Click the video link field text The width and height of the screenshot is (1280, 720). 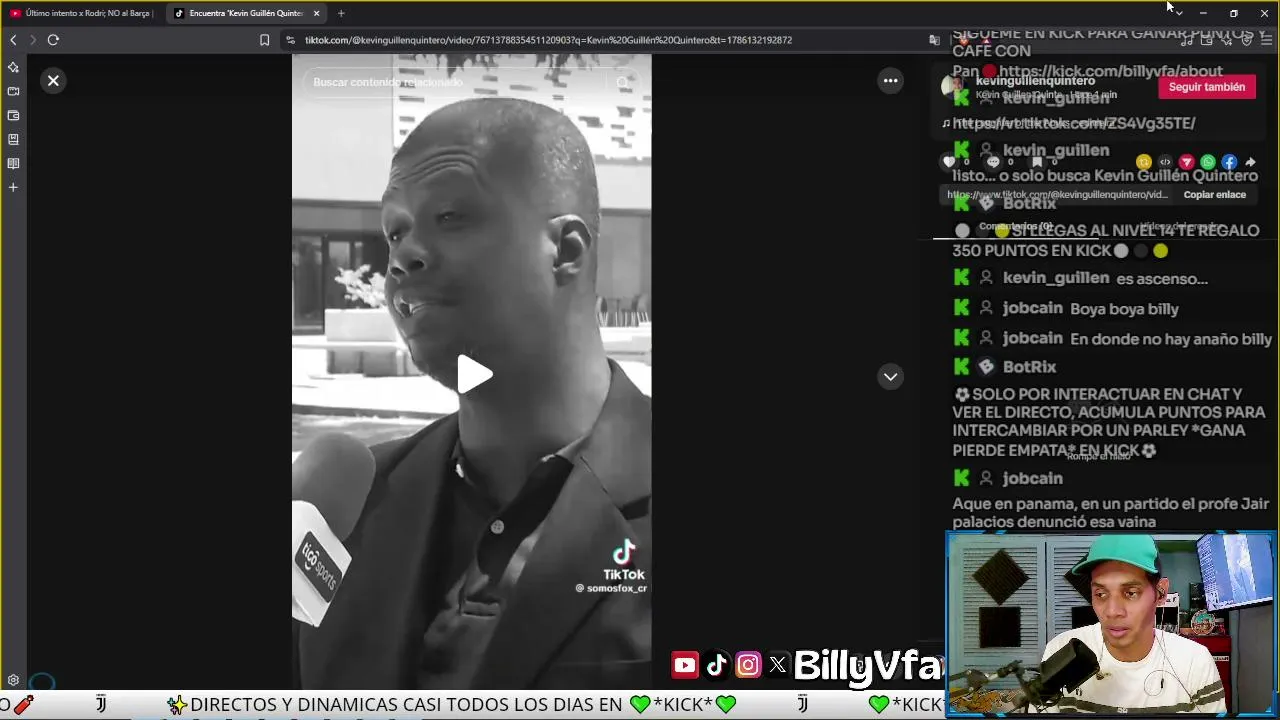point(1057,195)
